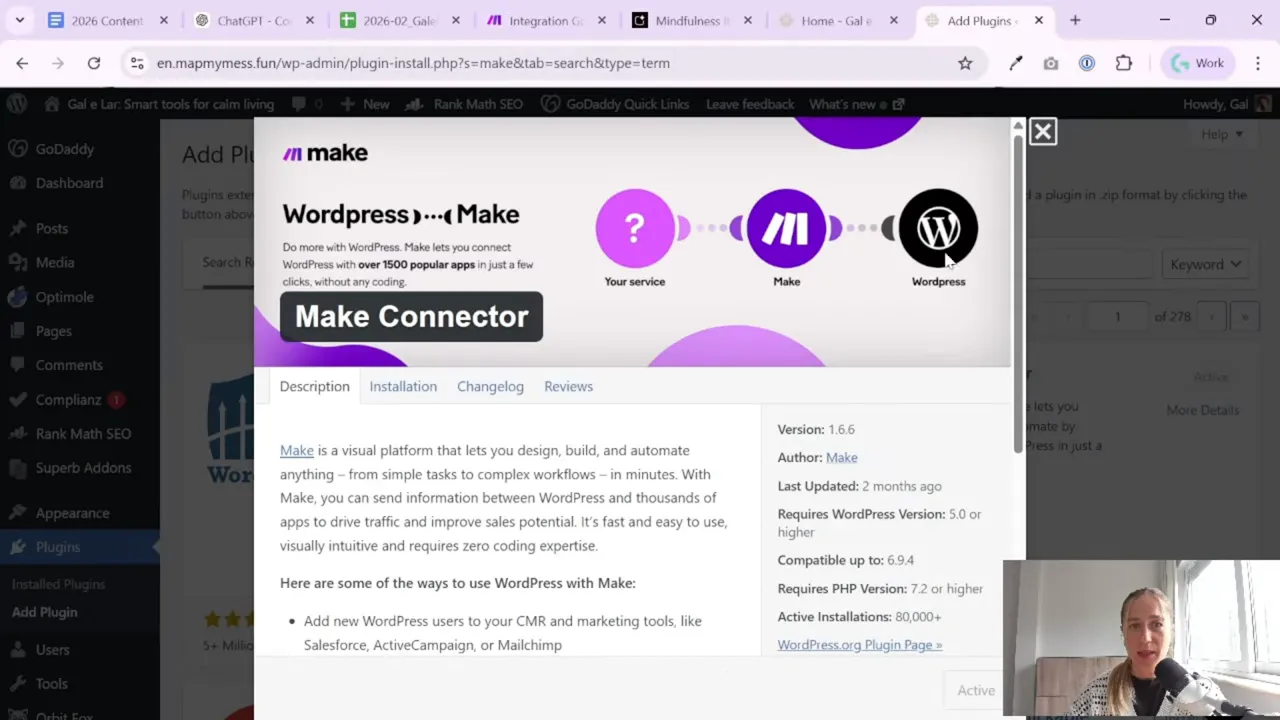
Task: Visit WordPress.org Plugin Page link
Action: pyautogui.click(x=860, y=644)
